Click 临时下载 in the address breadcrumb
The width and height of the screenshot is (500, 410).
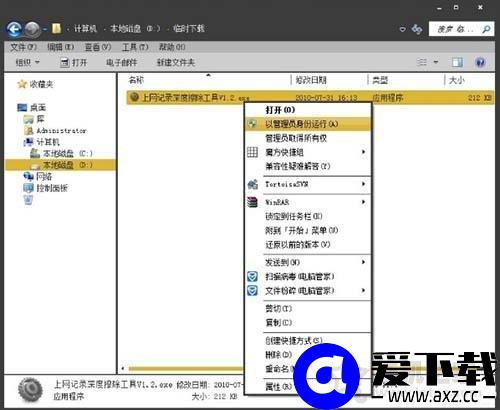pos(189,29)
